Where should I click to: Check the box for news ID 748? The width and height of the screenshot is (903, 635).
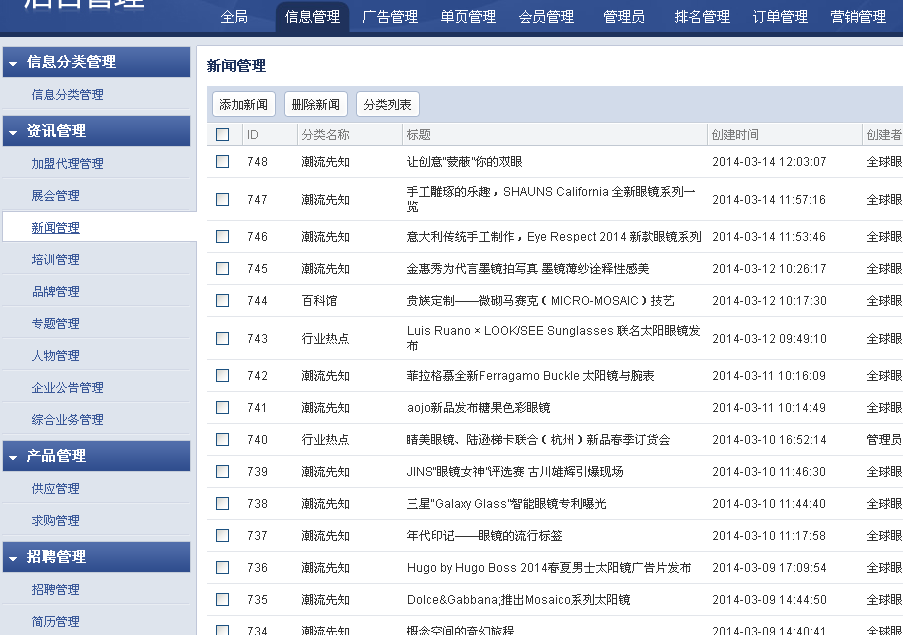click(x=222, y=162)
